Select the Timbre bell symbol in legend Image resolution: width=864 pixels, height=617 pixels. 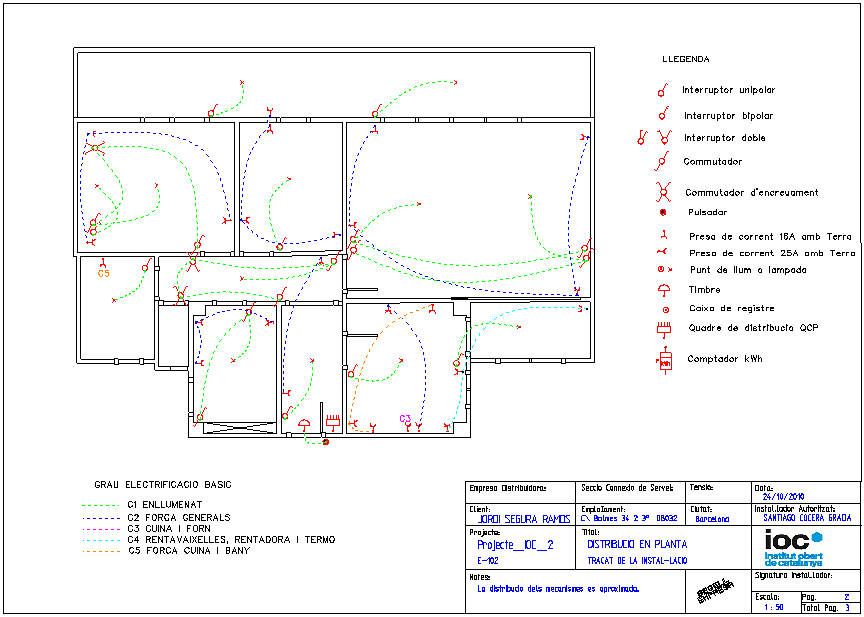[x=662, y=290]
